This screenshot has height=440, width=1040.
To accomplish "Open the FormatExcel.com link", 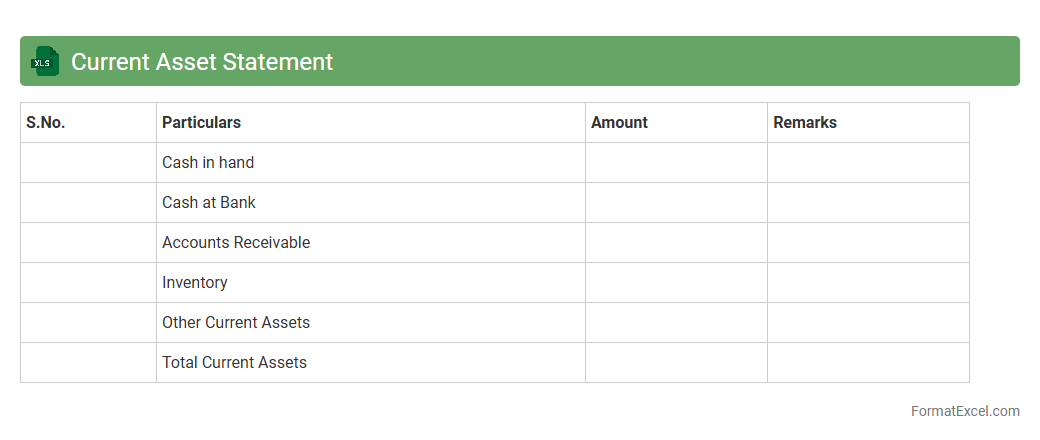I will pos(965,411).
